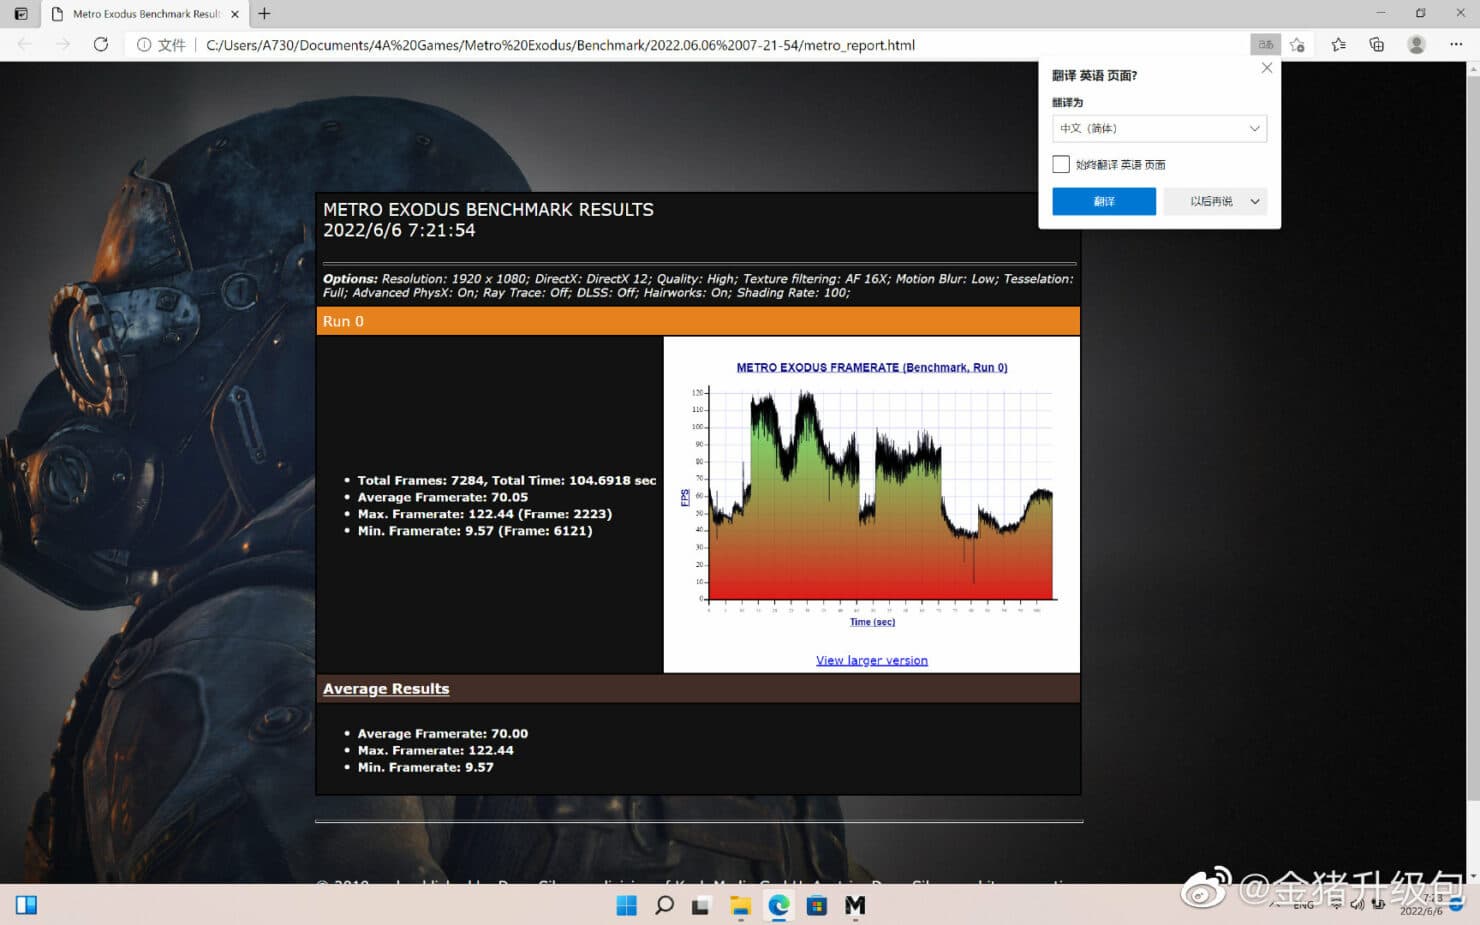
Task: Select the Metro Exodus Benchmark Results tab
Action: 146,14
